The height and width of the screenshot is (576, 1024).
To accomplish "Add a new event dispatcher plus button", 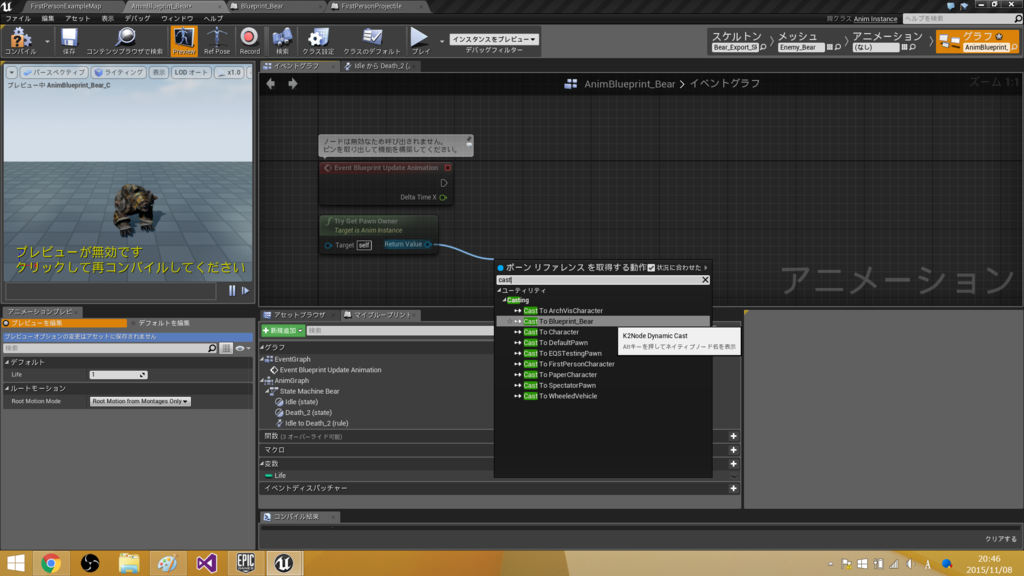I will [x=733, y=488].
